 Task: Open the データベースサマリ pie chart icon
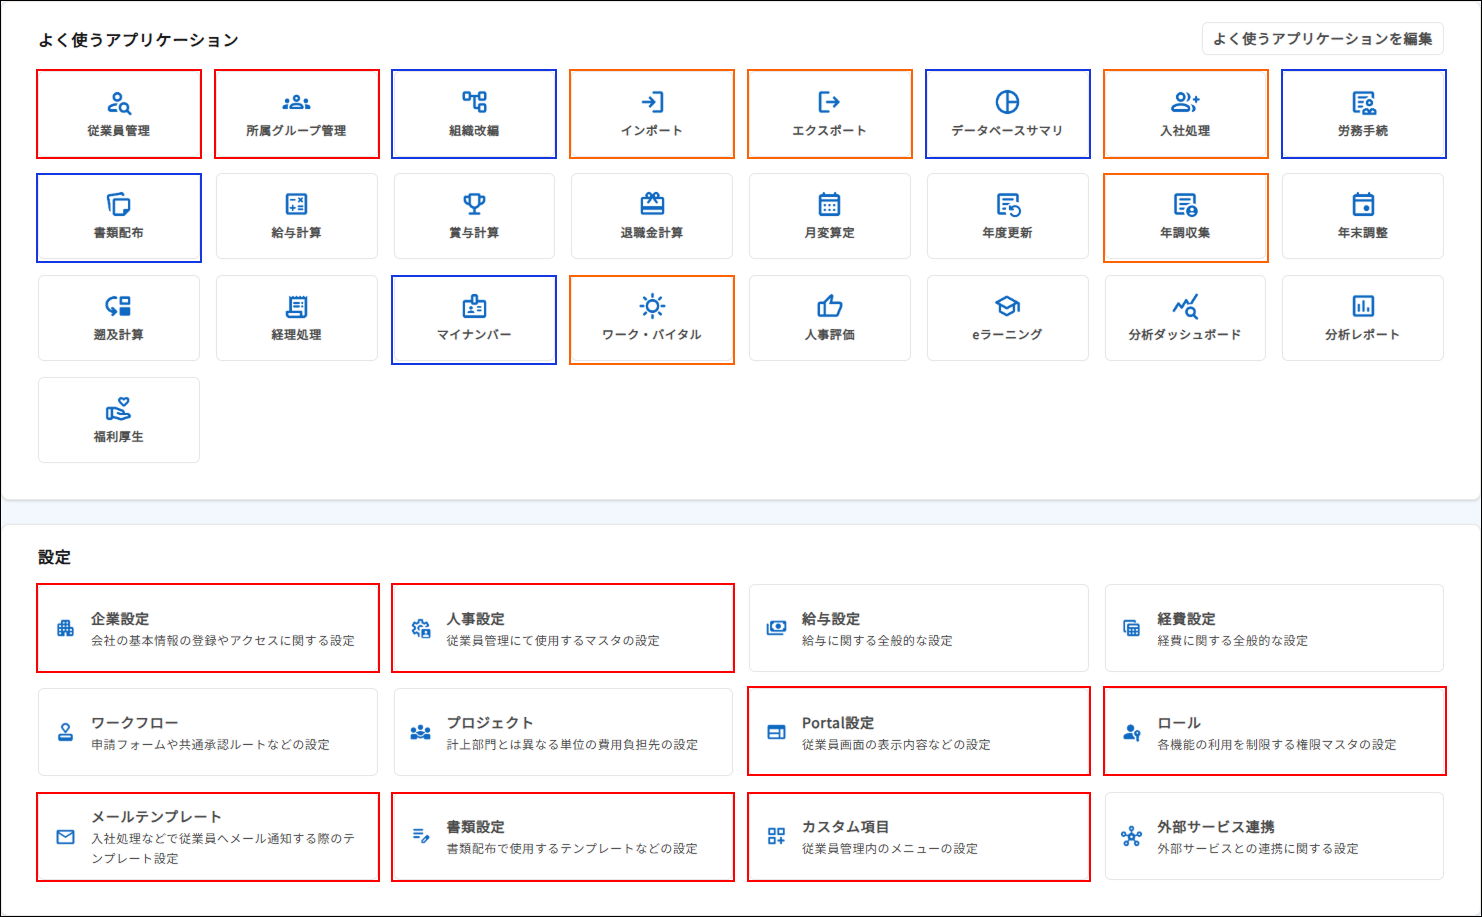[1007, 103]
